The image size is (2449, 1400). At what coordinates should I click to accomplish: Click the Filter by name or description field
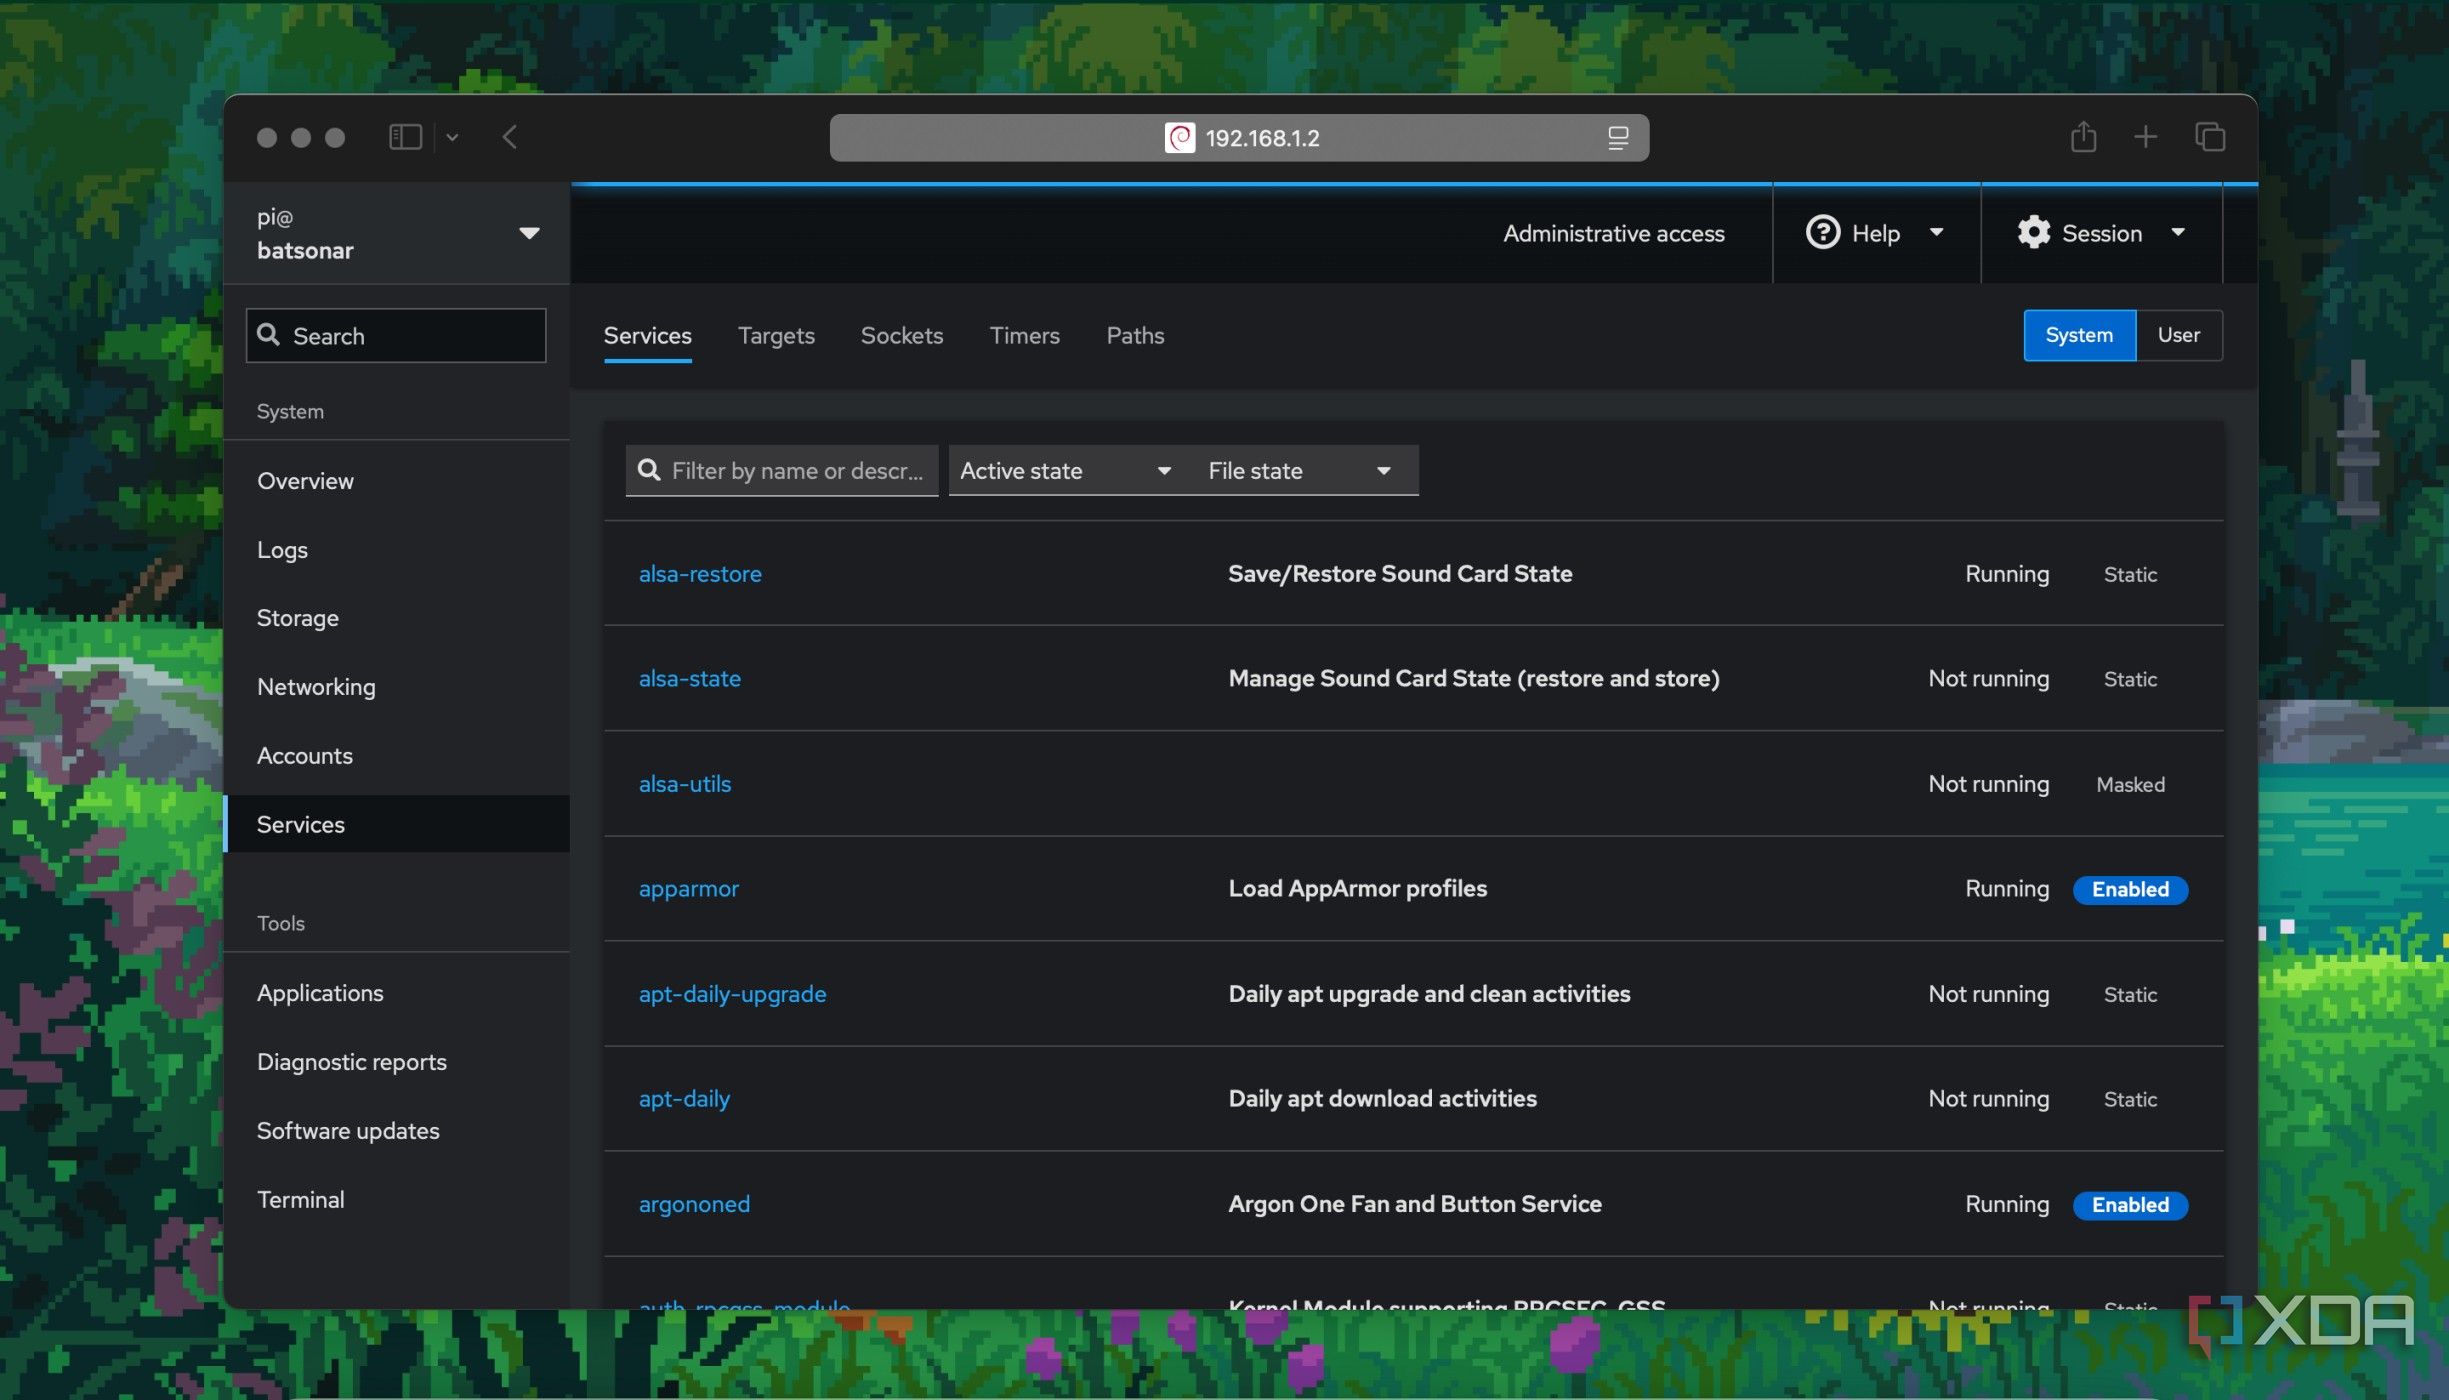click(x=782, y=471)
